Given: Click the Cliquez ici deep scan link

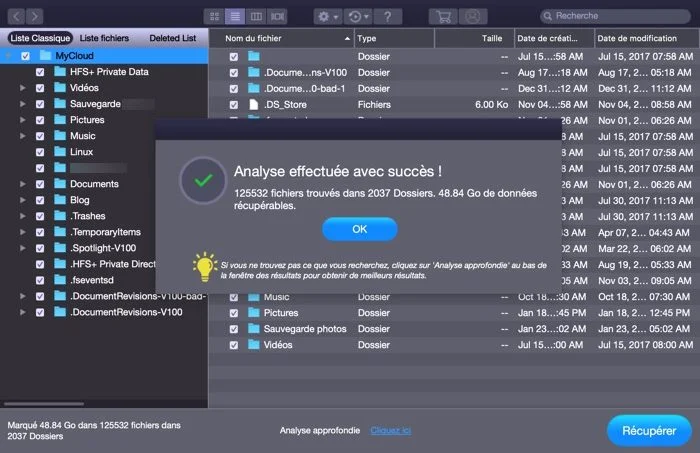Looking at the screenshot, I should click(391, 431).
